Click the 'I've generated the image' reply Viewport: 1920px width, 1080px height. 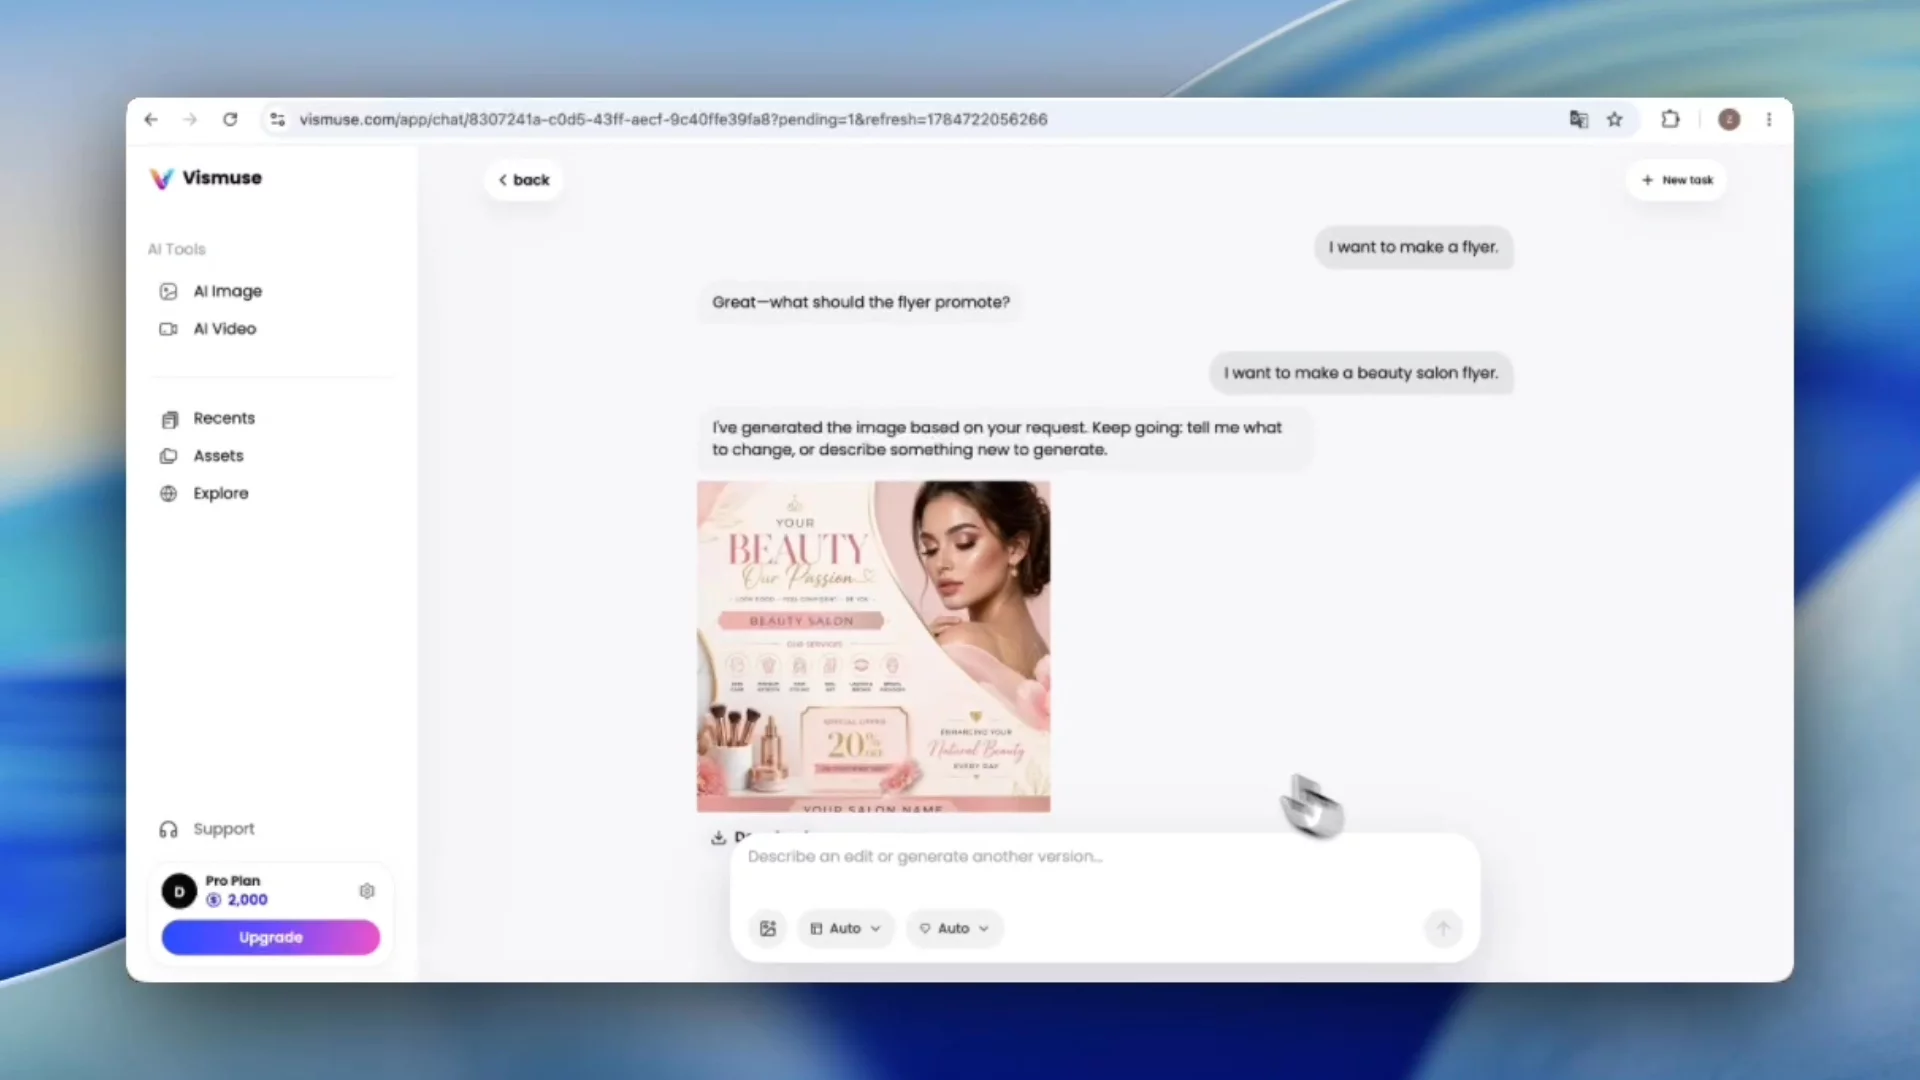1004,439
